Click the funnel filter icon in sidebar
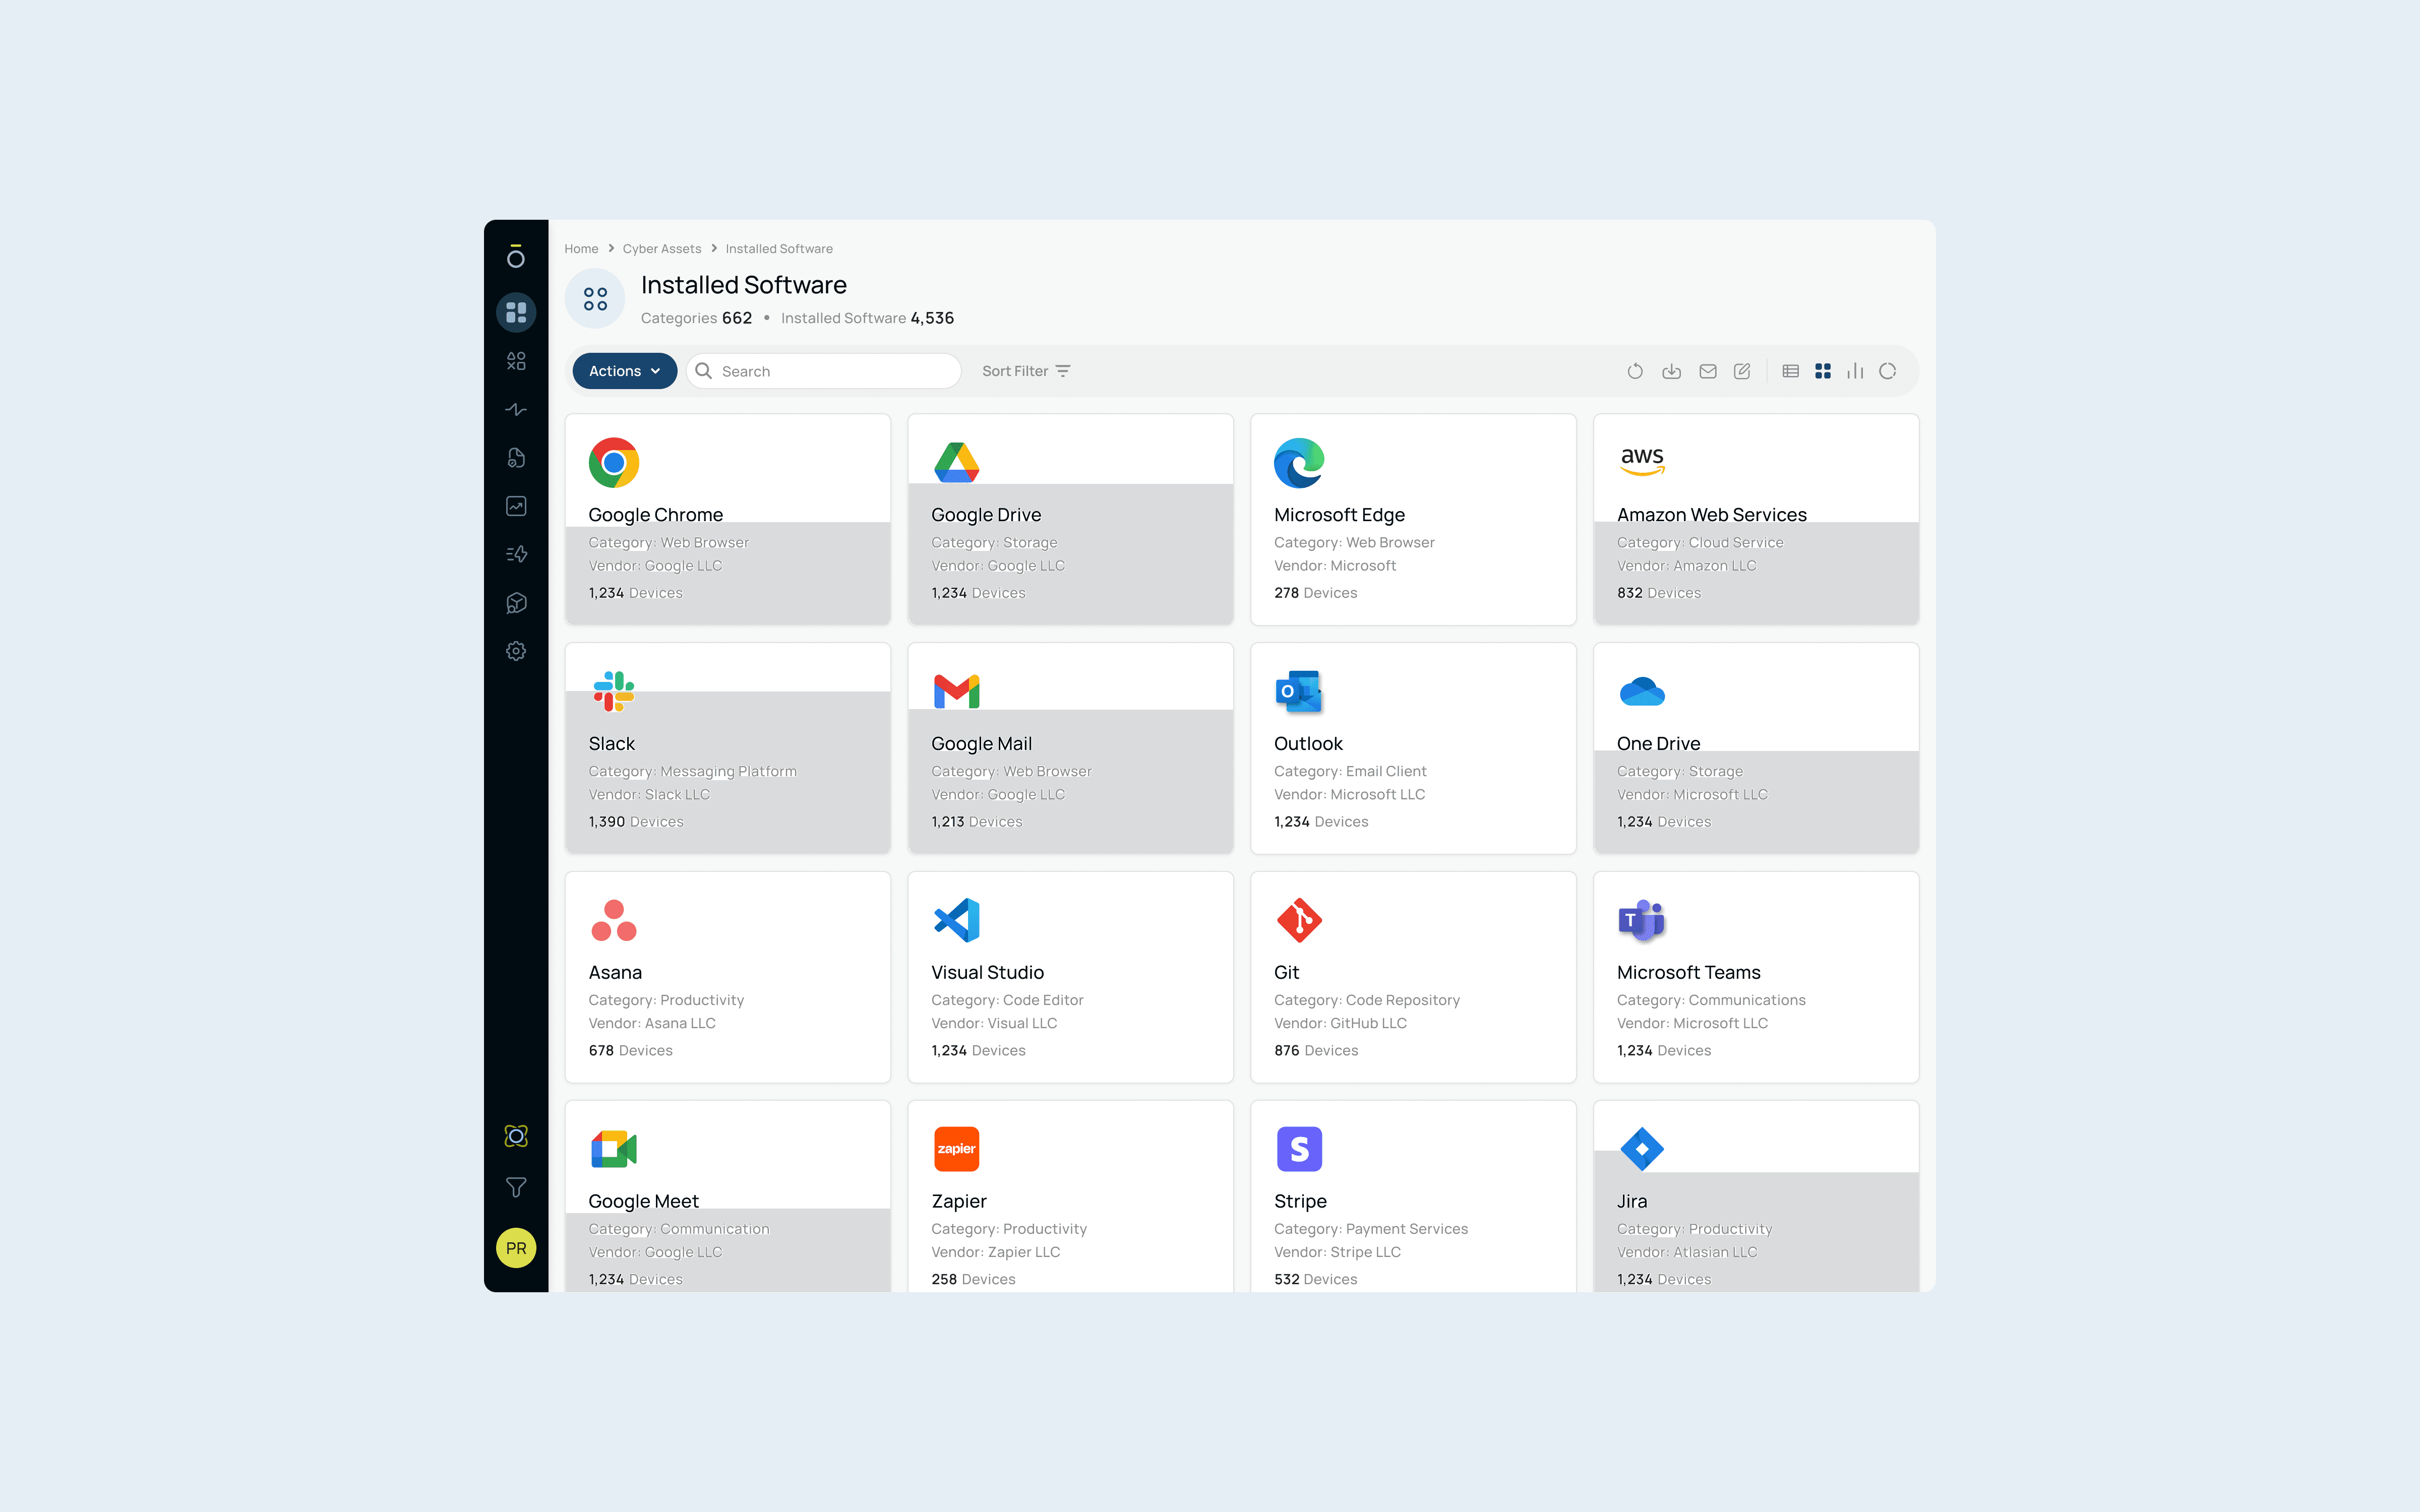The height and width of the screenshot is (1512, 2420). (x=516, y=1188)
